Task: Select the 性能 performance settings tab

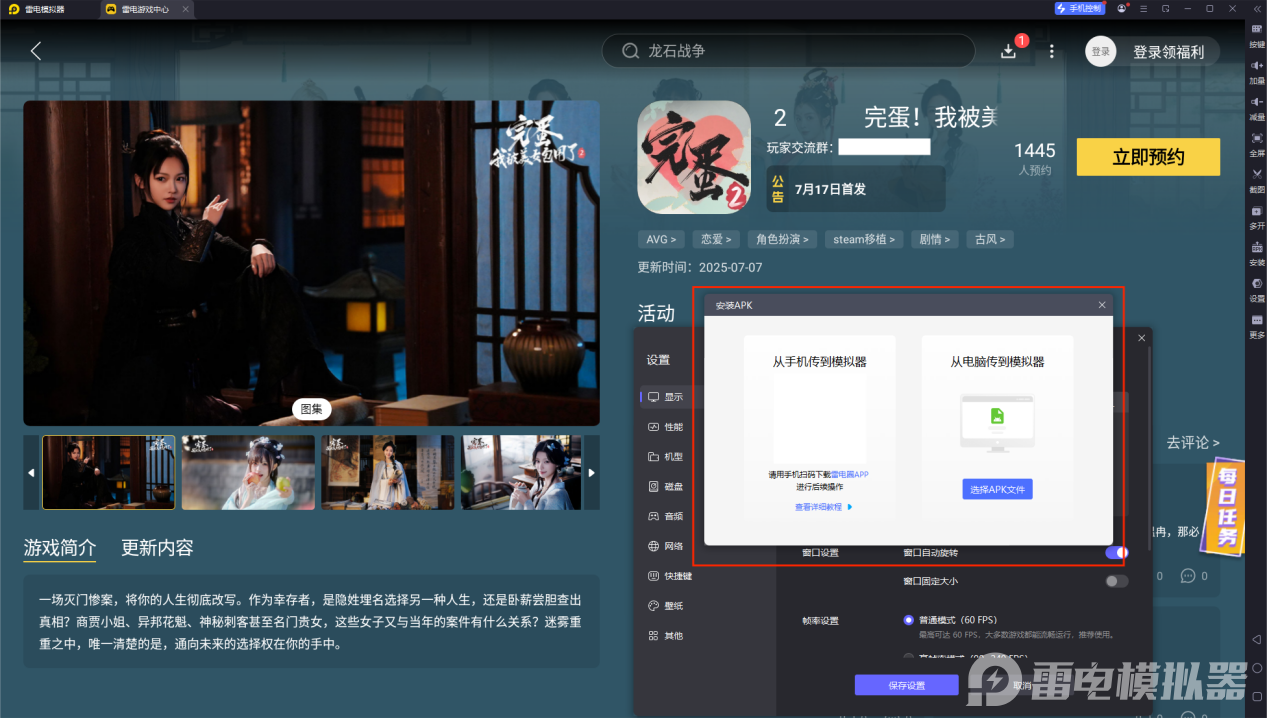Action: [x=666, y=427]
